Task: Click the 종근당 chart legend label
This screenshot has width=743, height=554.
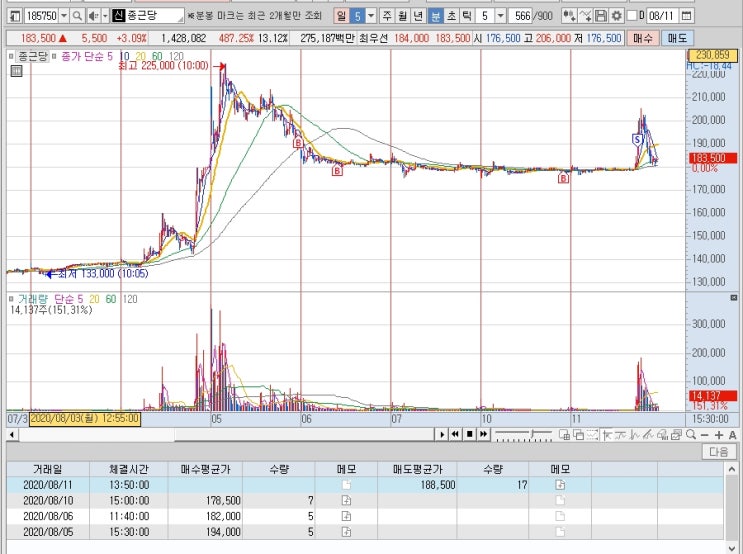Action: [x=33, y=56]
